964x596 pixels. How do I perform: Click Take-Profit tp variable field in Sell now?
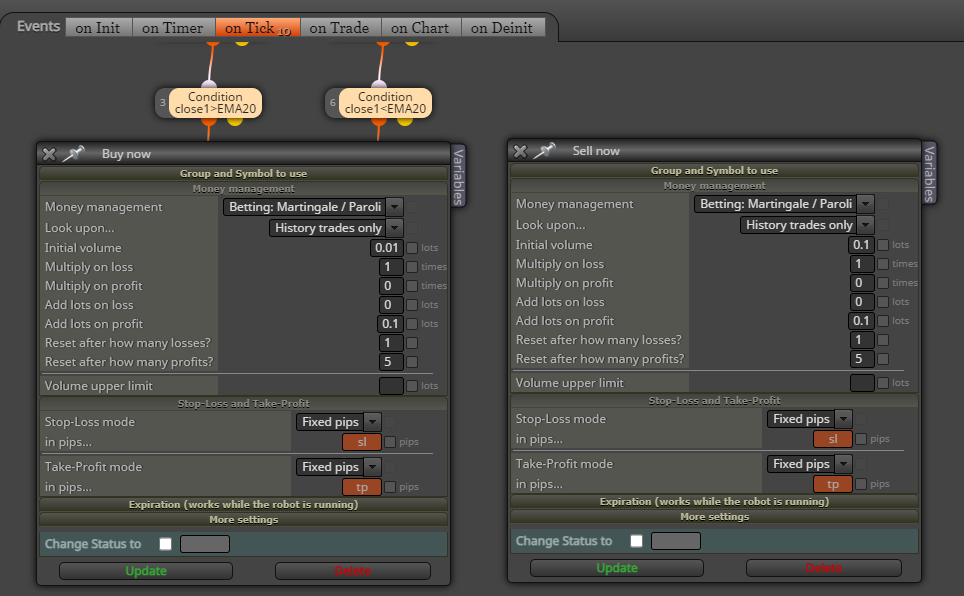coord(832,483)
